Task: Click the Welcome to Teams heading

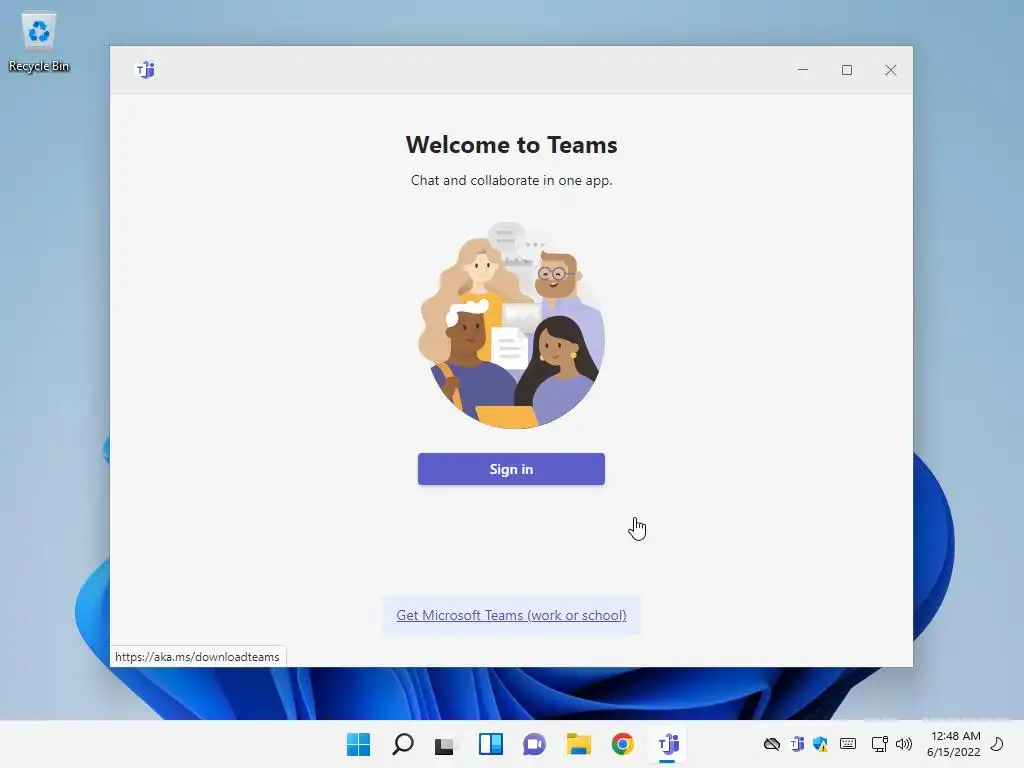Action: [x=511, y=145]
